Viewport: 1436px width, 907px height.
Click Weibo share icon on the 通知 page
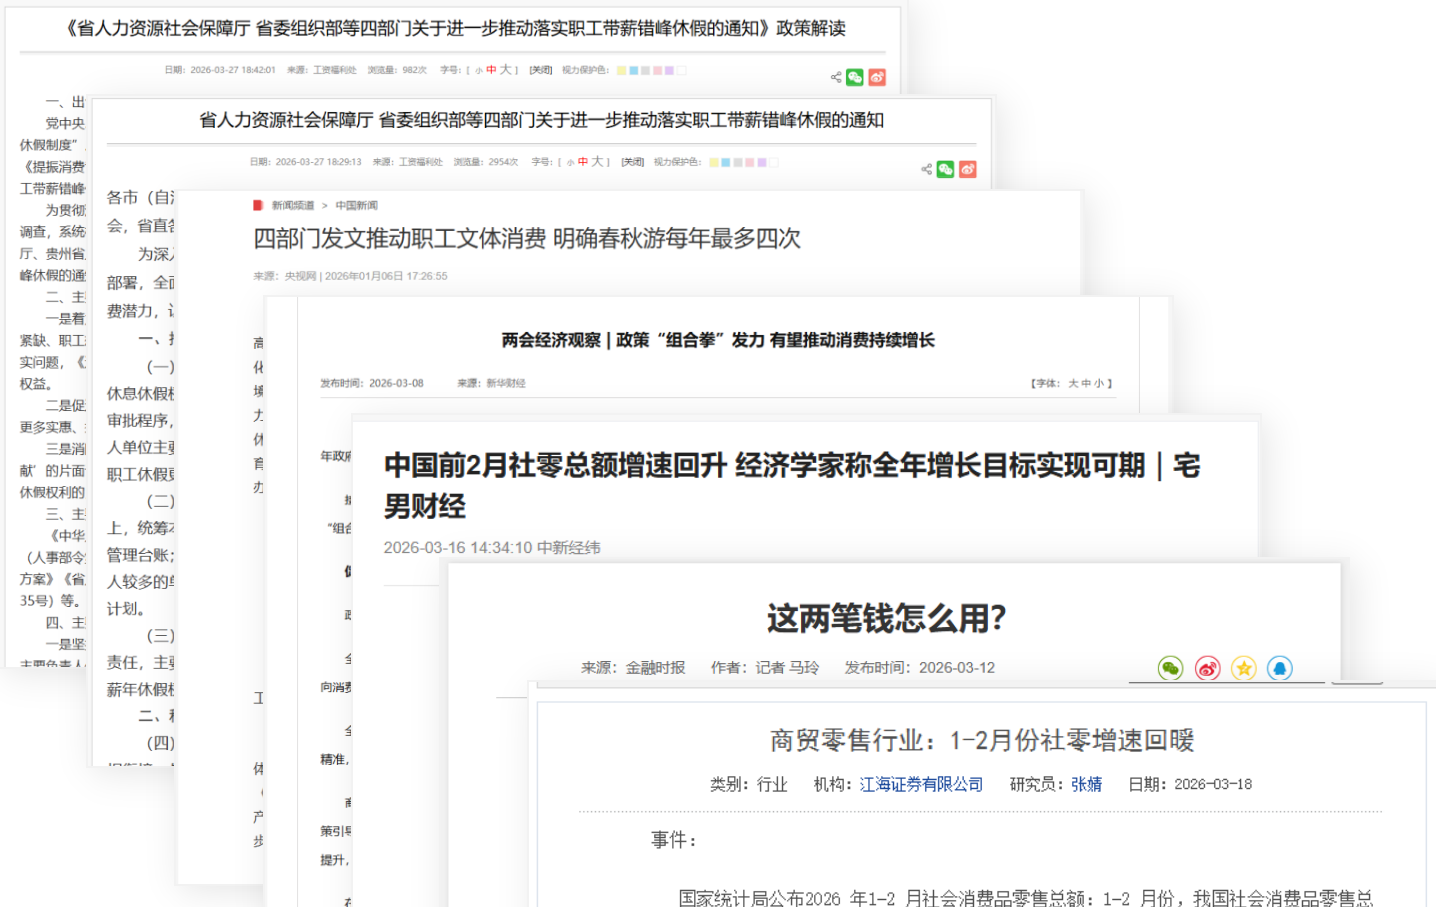coord(967,169)
